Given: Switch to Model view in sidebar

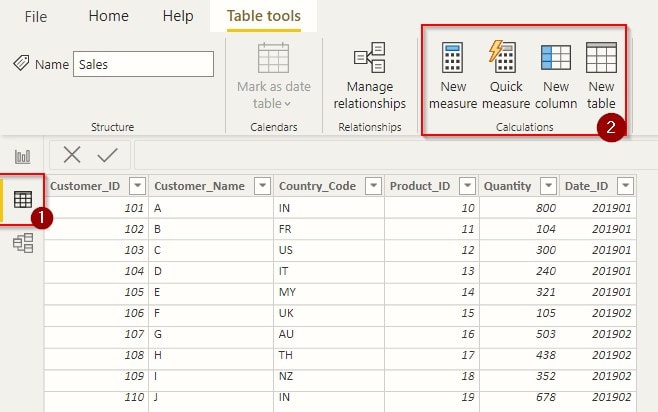Looking at the screenshot, I should 23,243.
